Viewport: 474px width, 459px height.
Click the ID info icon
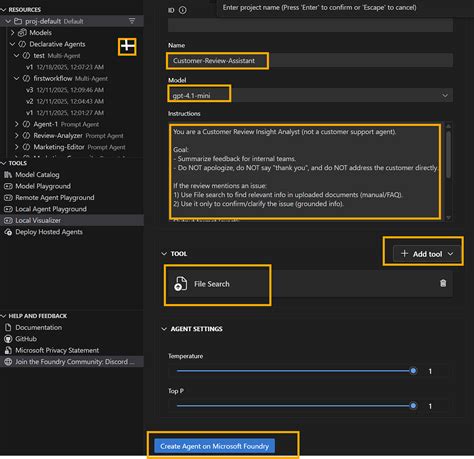click(183, 10)
